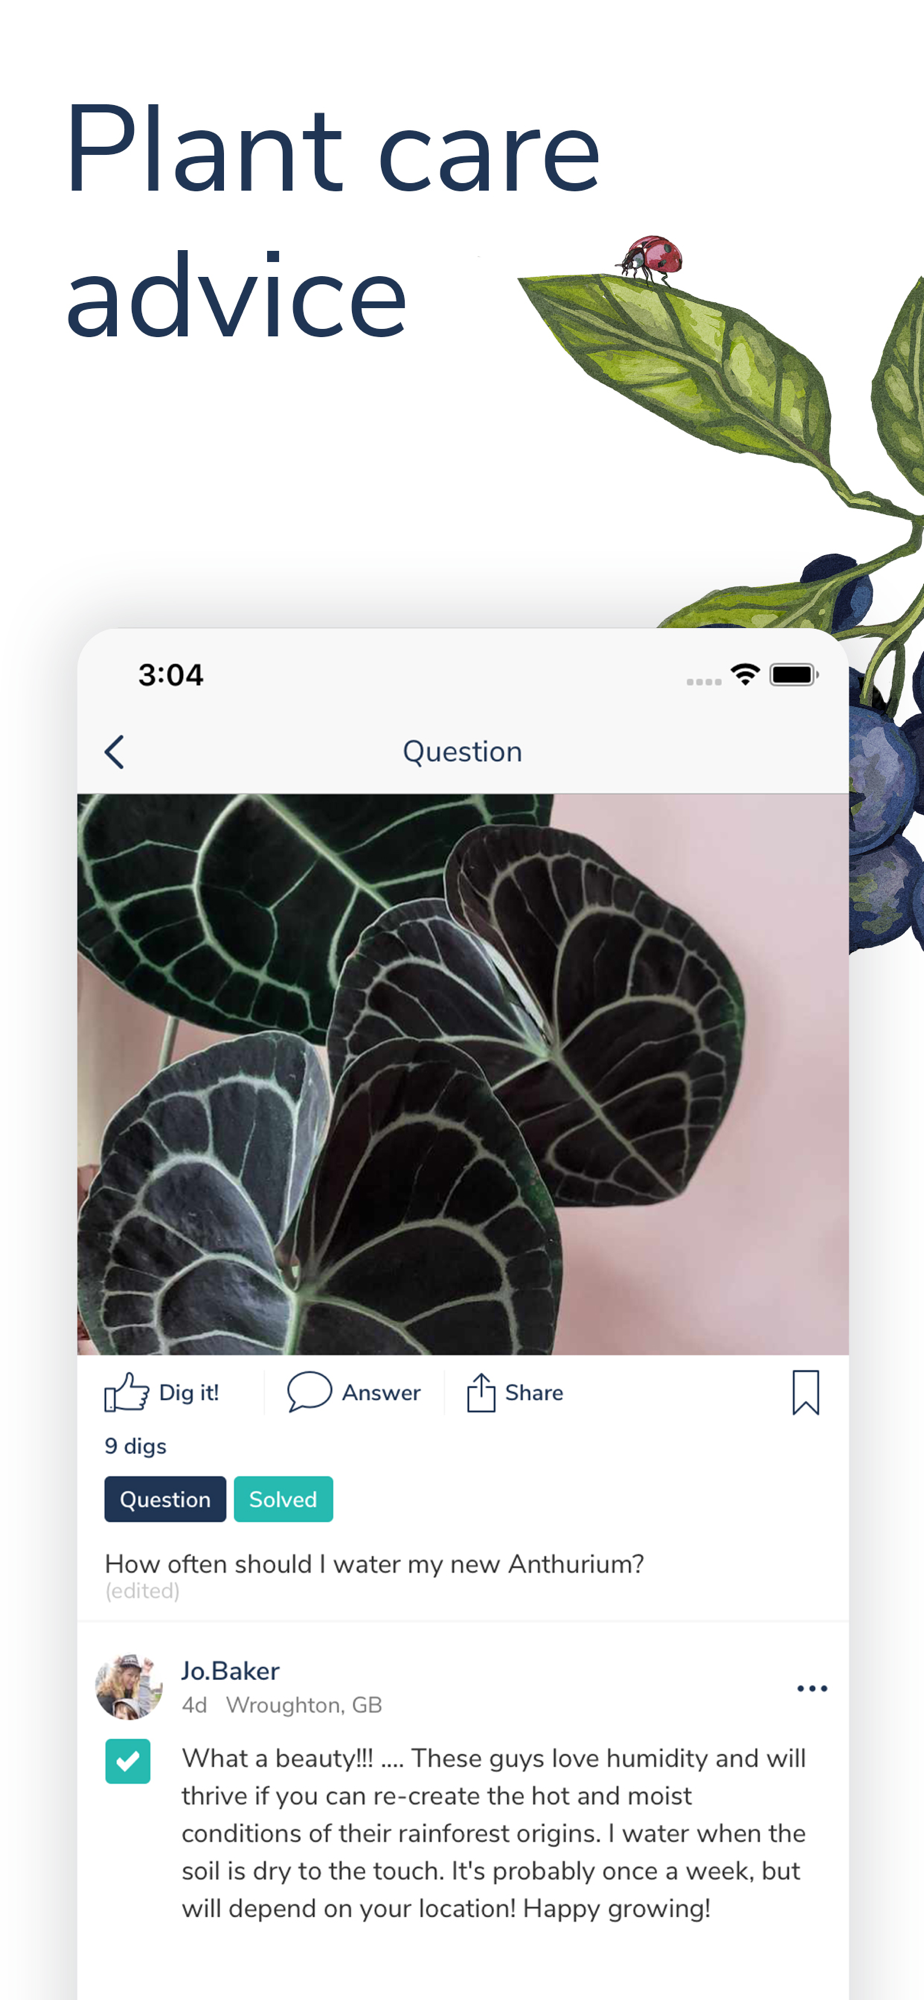Open the Jo.Baker username link

tap(230, 1671)
